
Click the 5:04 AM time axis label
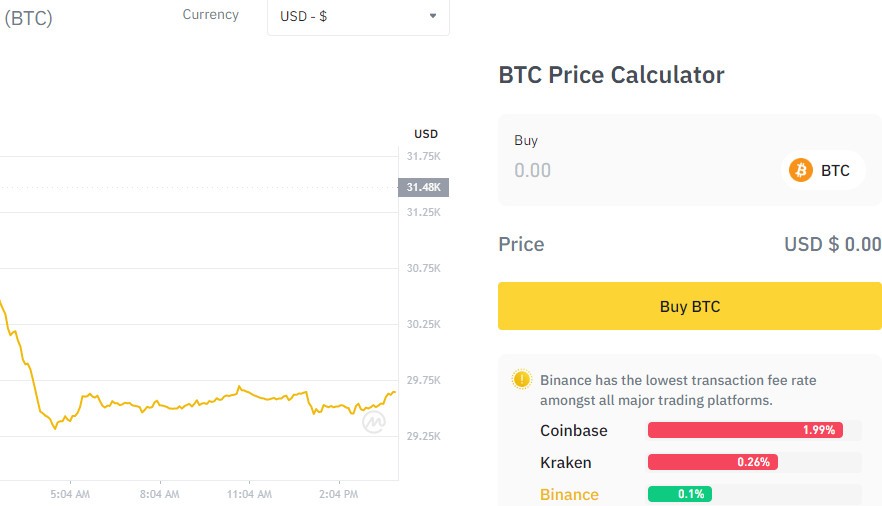70,494
